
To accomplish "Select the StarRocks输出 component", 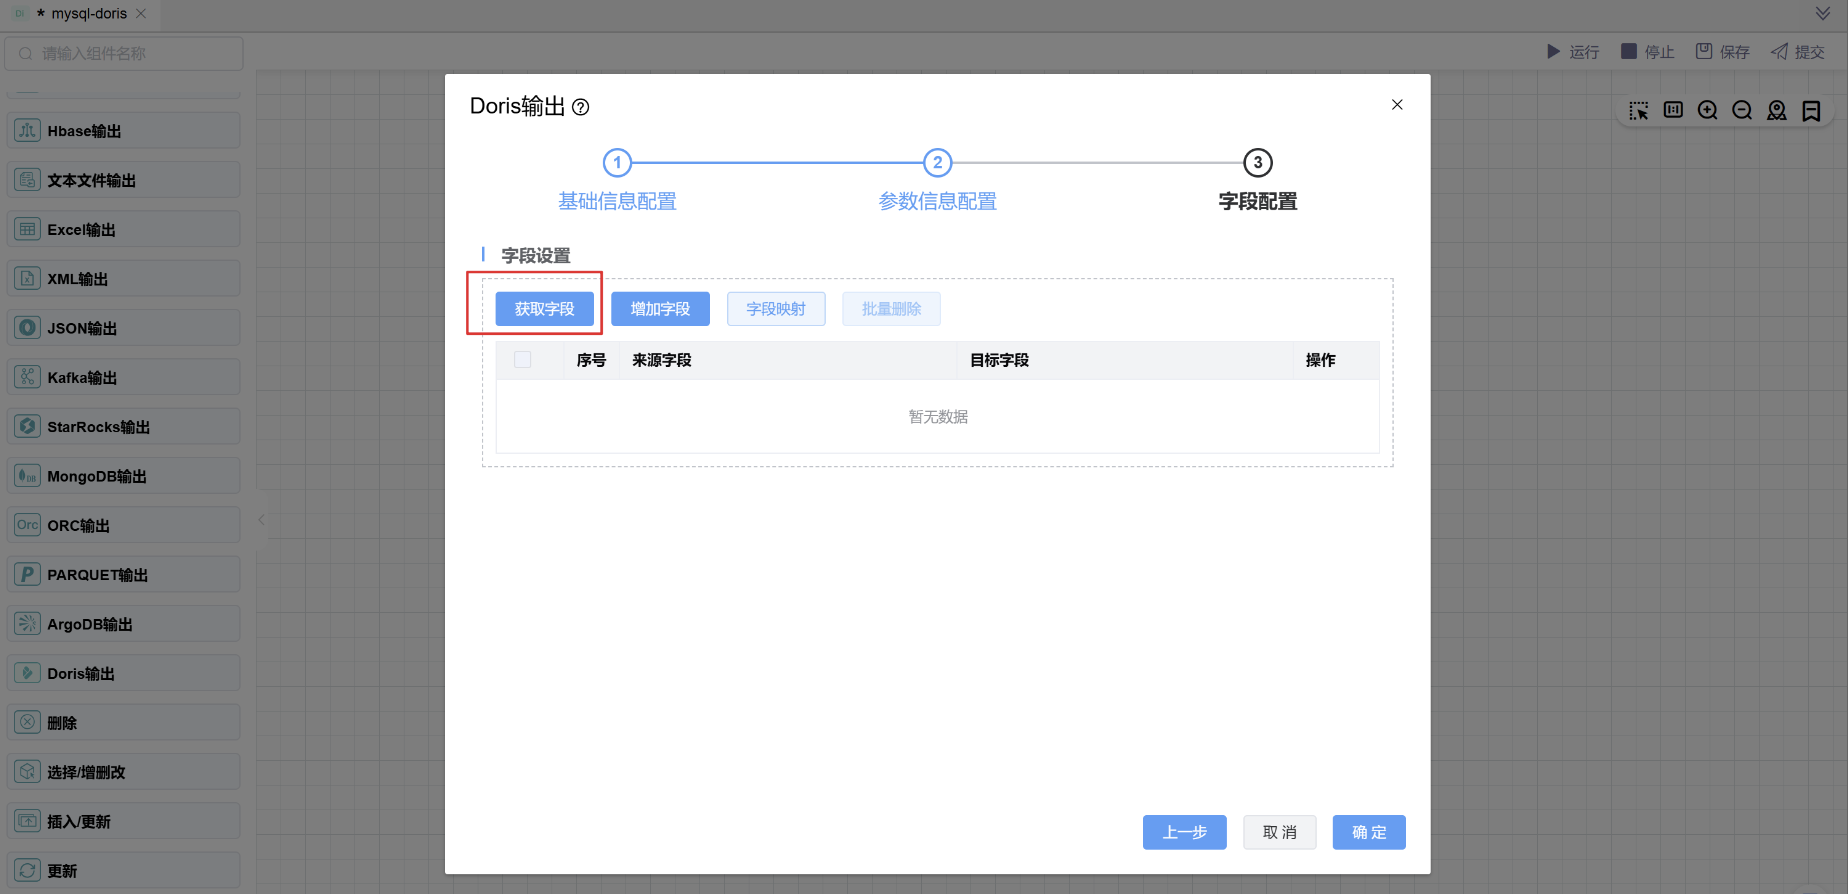I will (x=124, y=427).
